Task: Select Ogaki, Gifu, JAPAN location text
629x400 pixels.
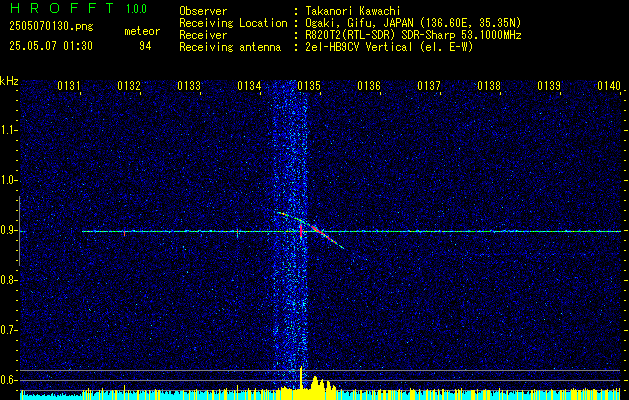Action: pos(413,23)
